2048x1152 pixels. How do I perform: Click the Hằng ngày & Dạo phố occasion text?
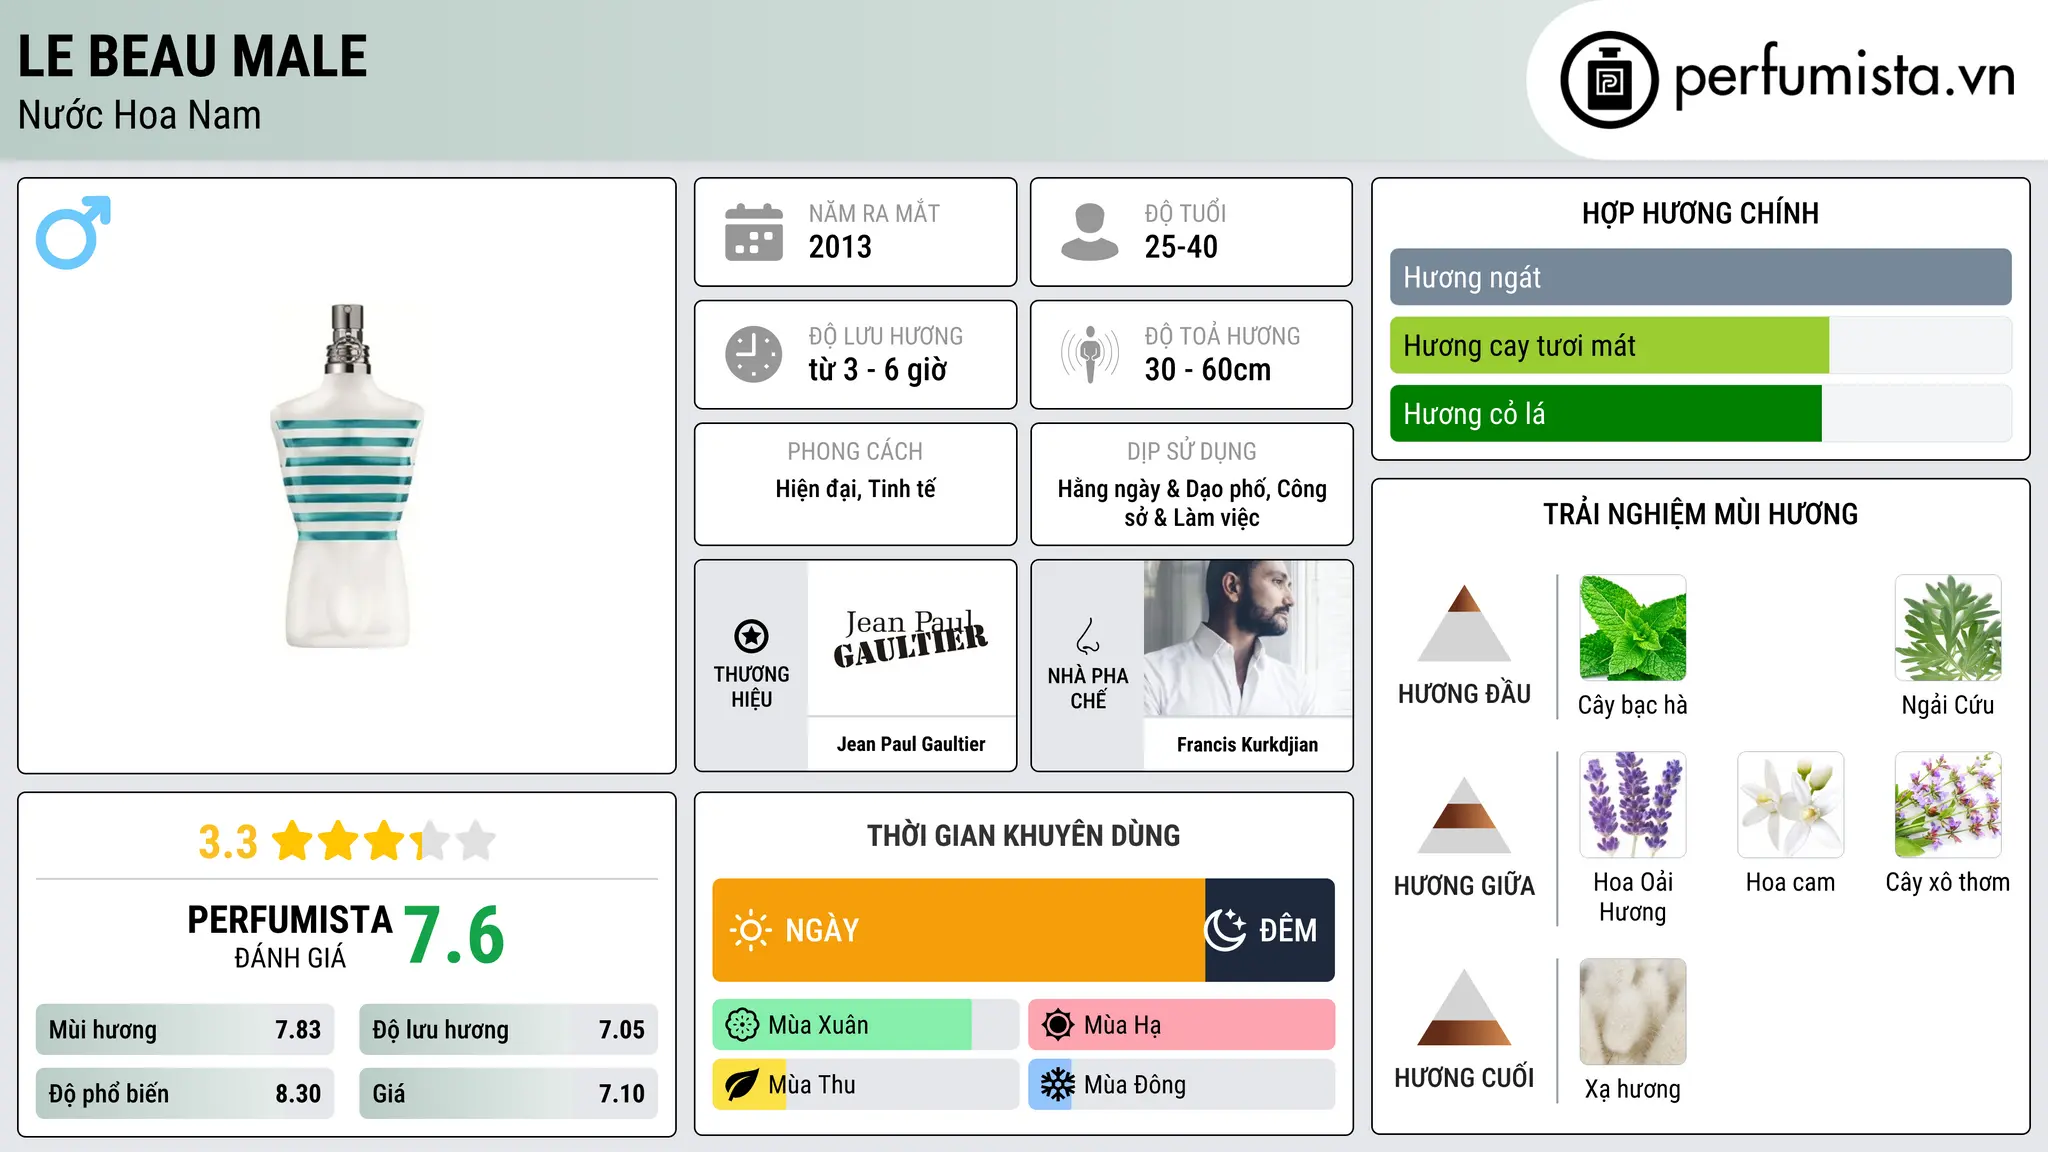[x=1192, y=503]
